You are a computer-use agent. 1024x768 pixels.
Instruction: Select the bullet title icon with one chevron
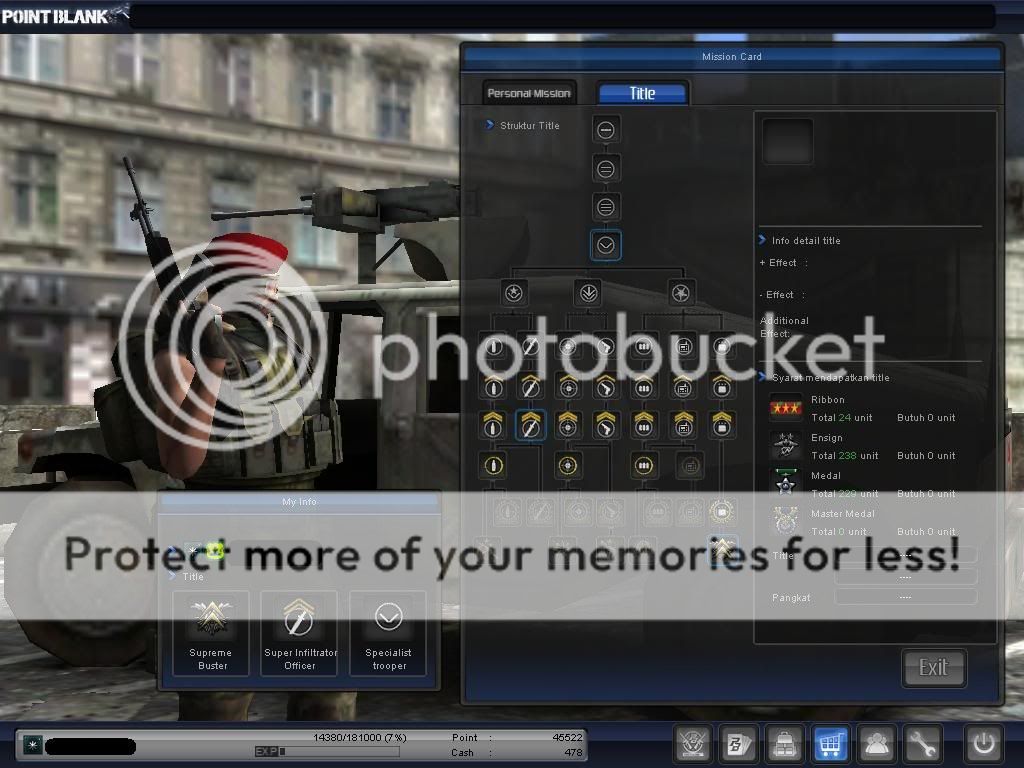click(x=494, y=387)
